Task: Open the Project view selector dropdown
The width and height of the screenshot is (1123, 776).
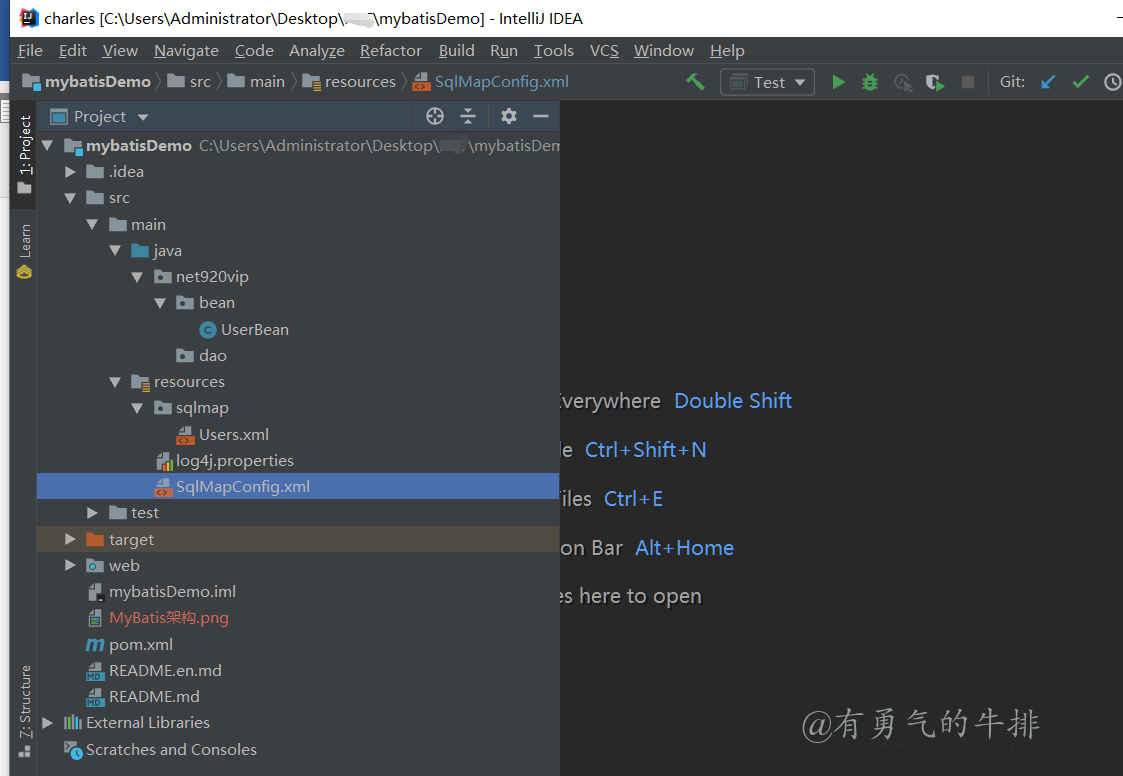Action: 142,117
